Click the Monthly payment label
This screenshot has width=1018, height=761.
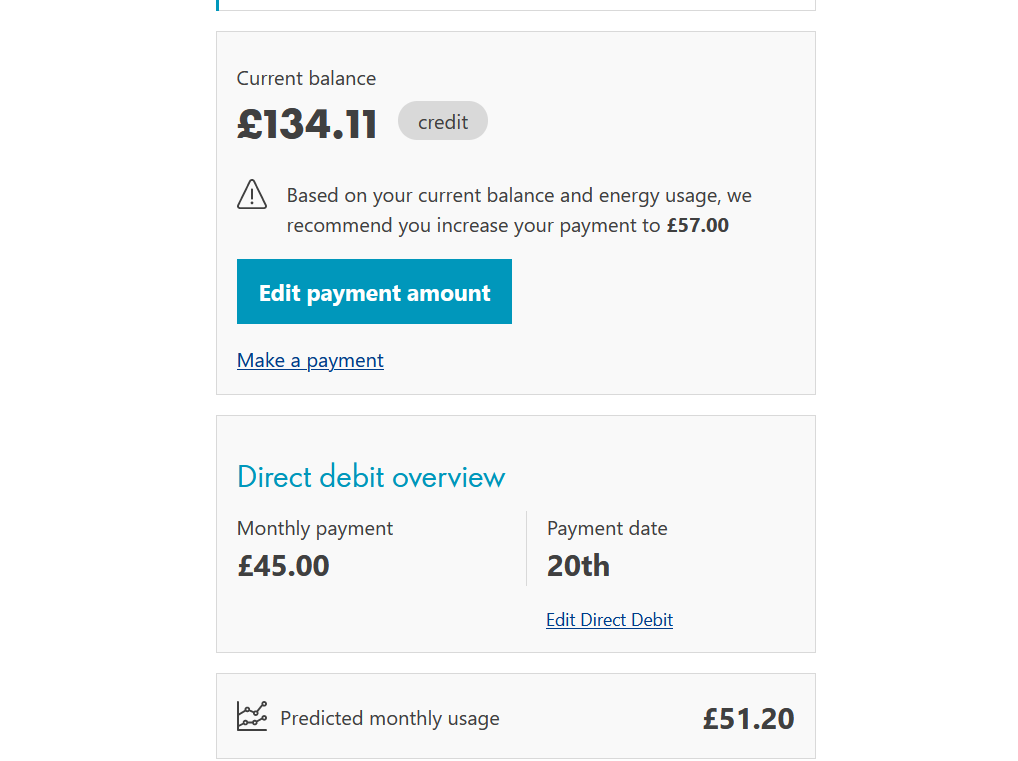click(315, 528)
